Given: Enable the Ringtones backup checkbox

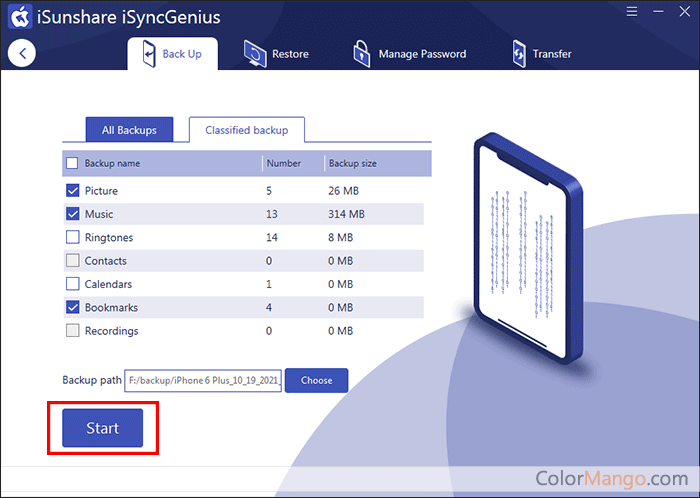Looking at the screenshot, I should point(72,238).
